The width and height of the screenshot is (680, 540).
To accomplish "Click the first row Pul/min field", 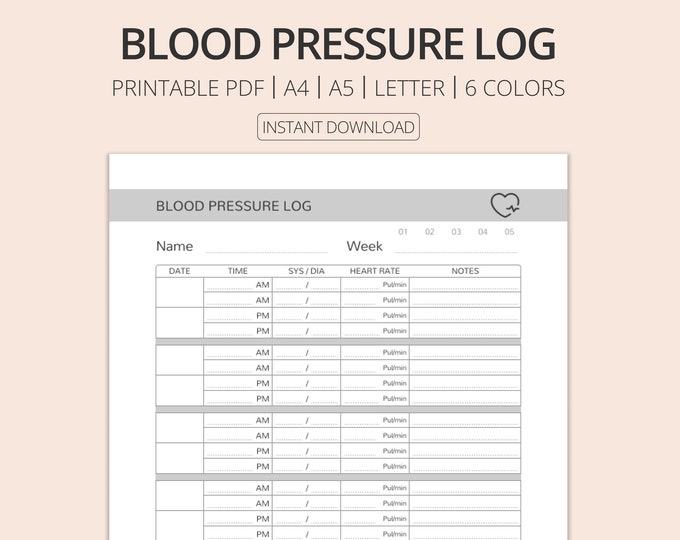I will [x=375, y=285].
